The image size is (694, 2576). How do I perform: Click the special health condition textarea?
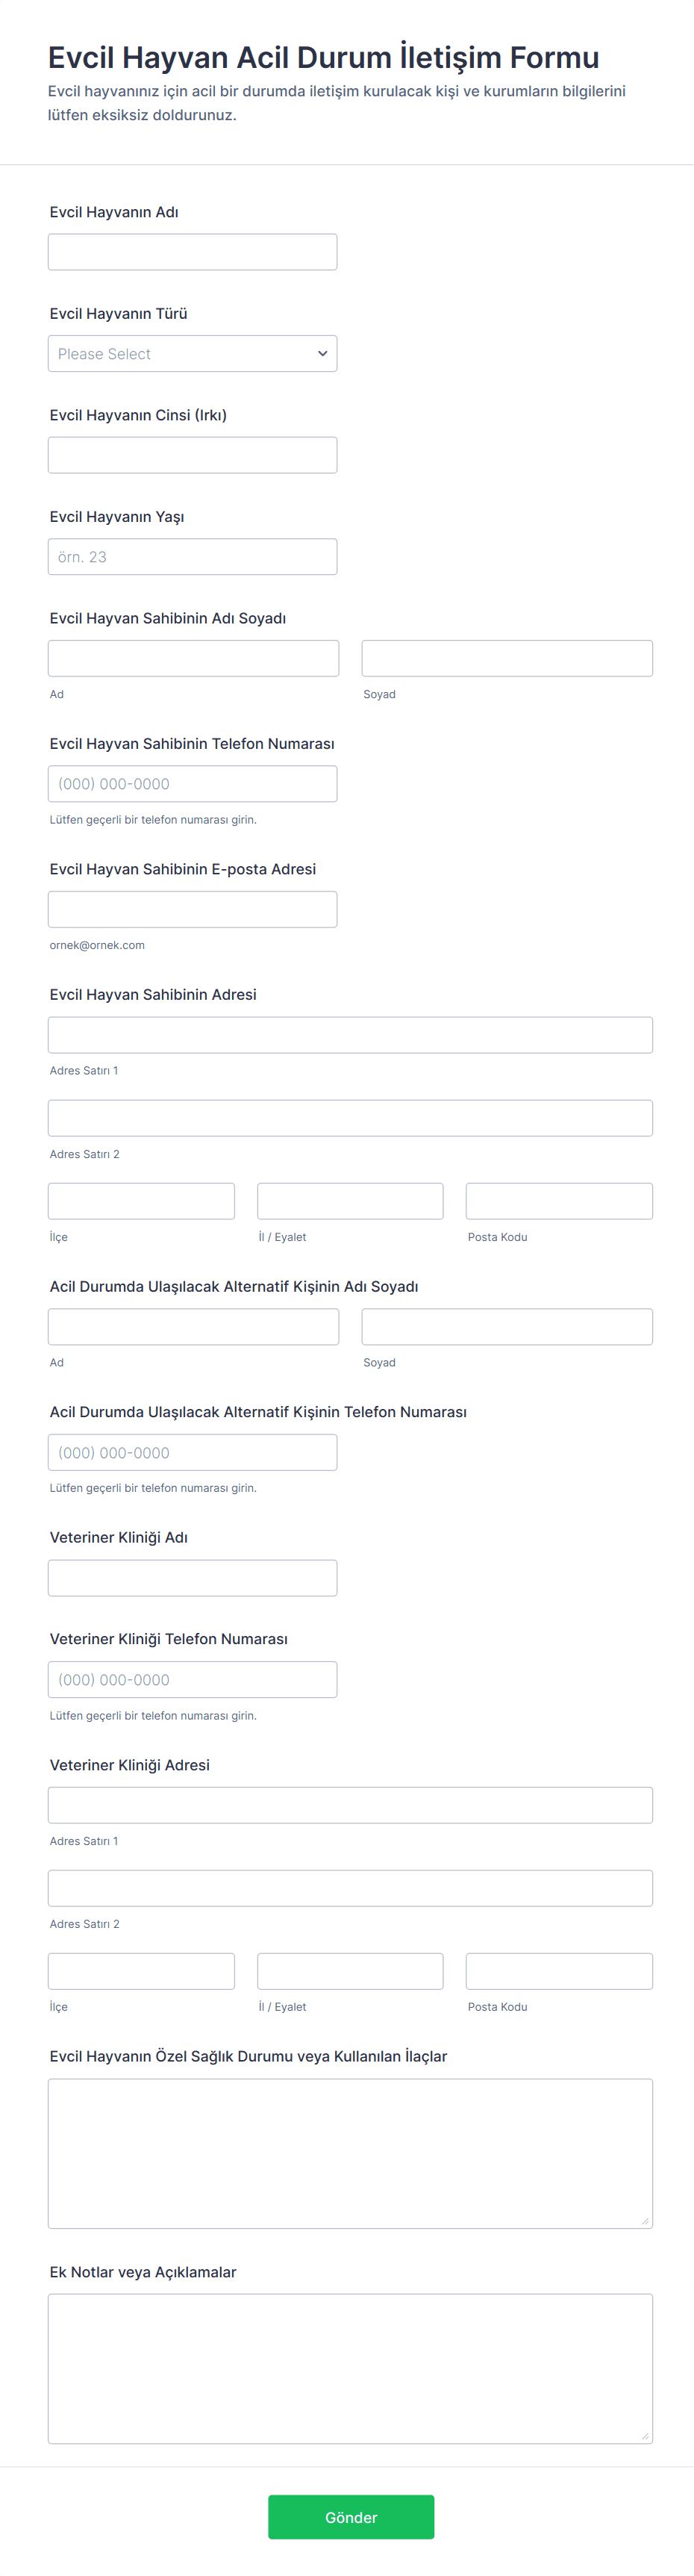click(349, 2150)
